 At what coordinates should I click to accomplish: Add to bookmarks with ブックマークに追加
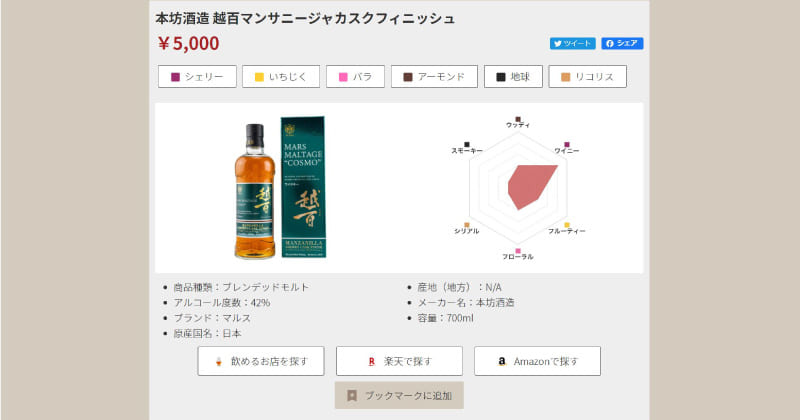click(x=399, y=396)
